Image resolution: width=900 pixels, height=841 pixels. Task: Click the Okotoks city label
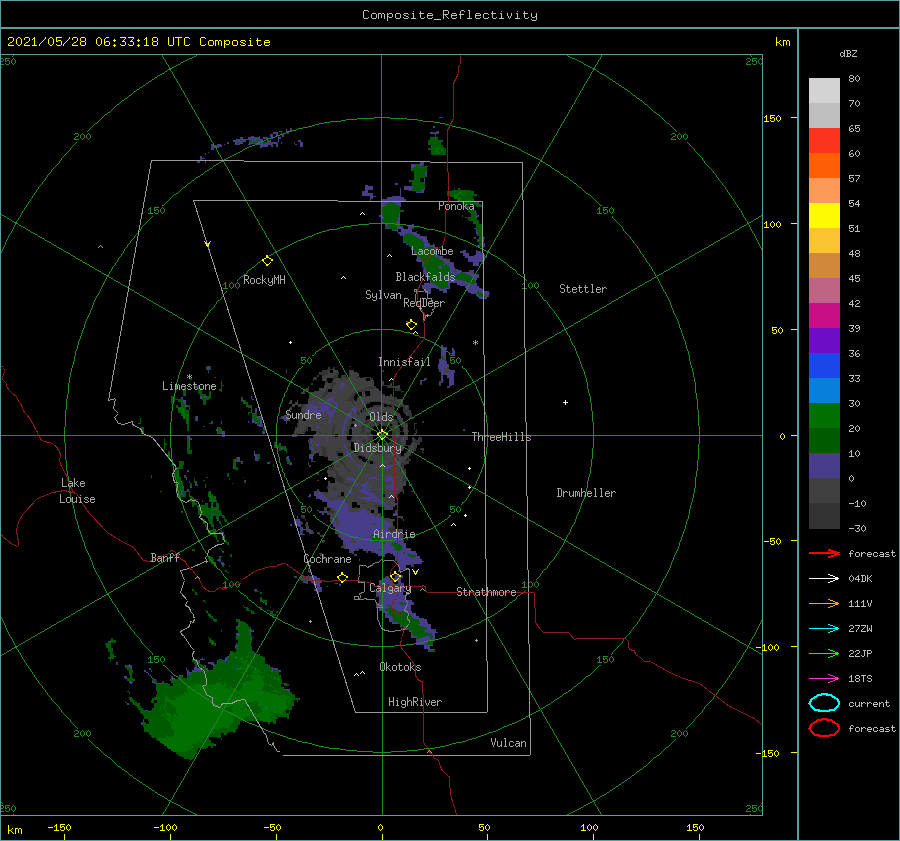(400, 667)
